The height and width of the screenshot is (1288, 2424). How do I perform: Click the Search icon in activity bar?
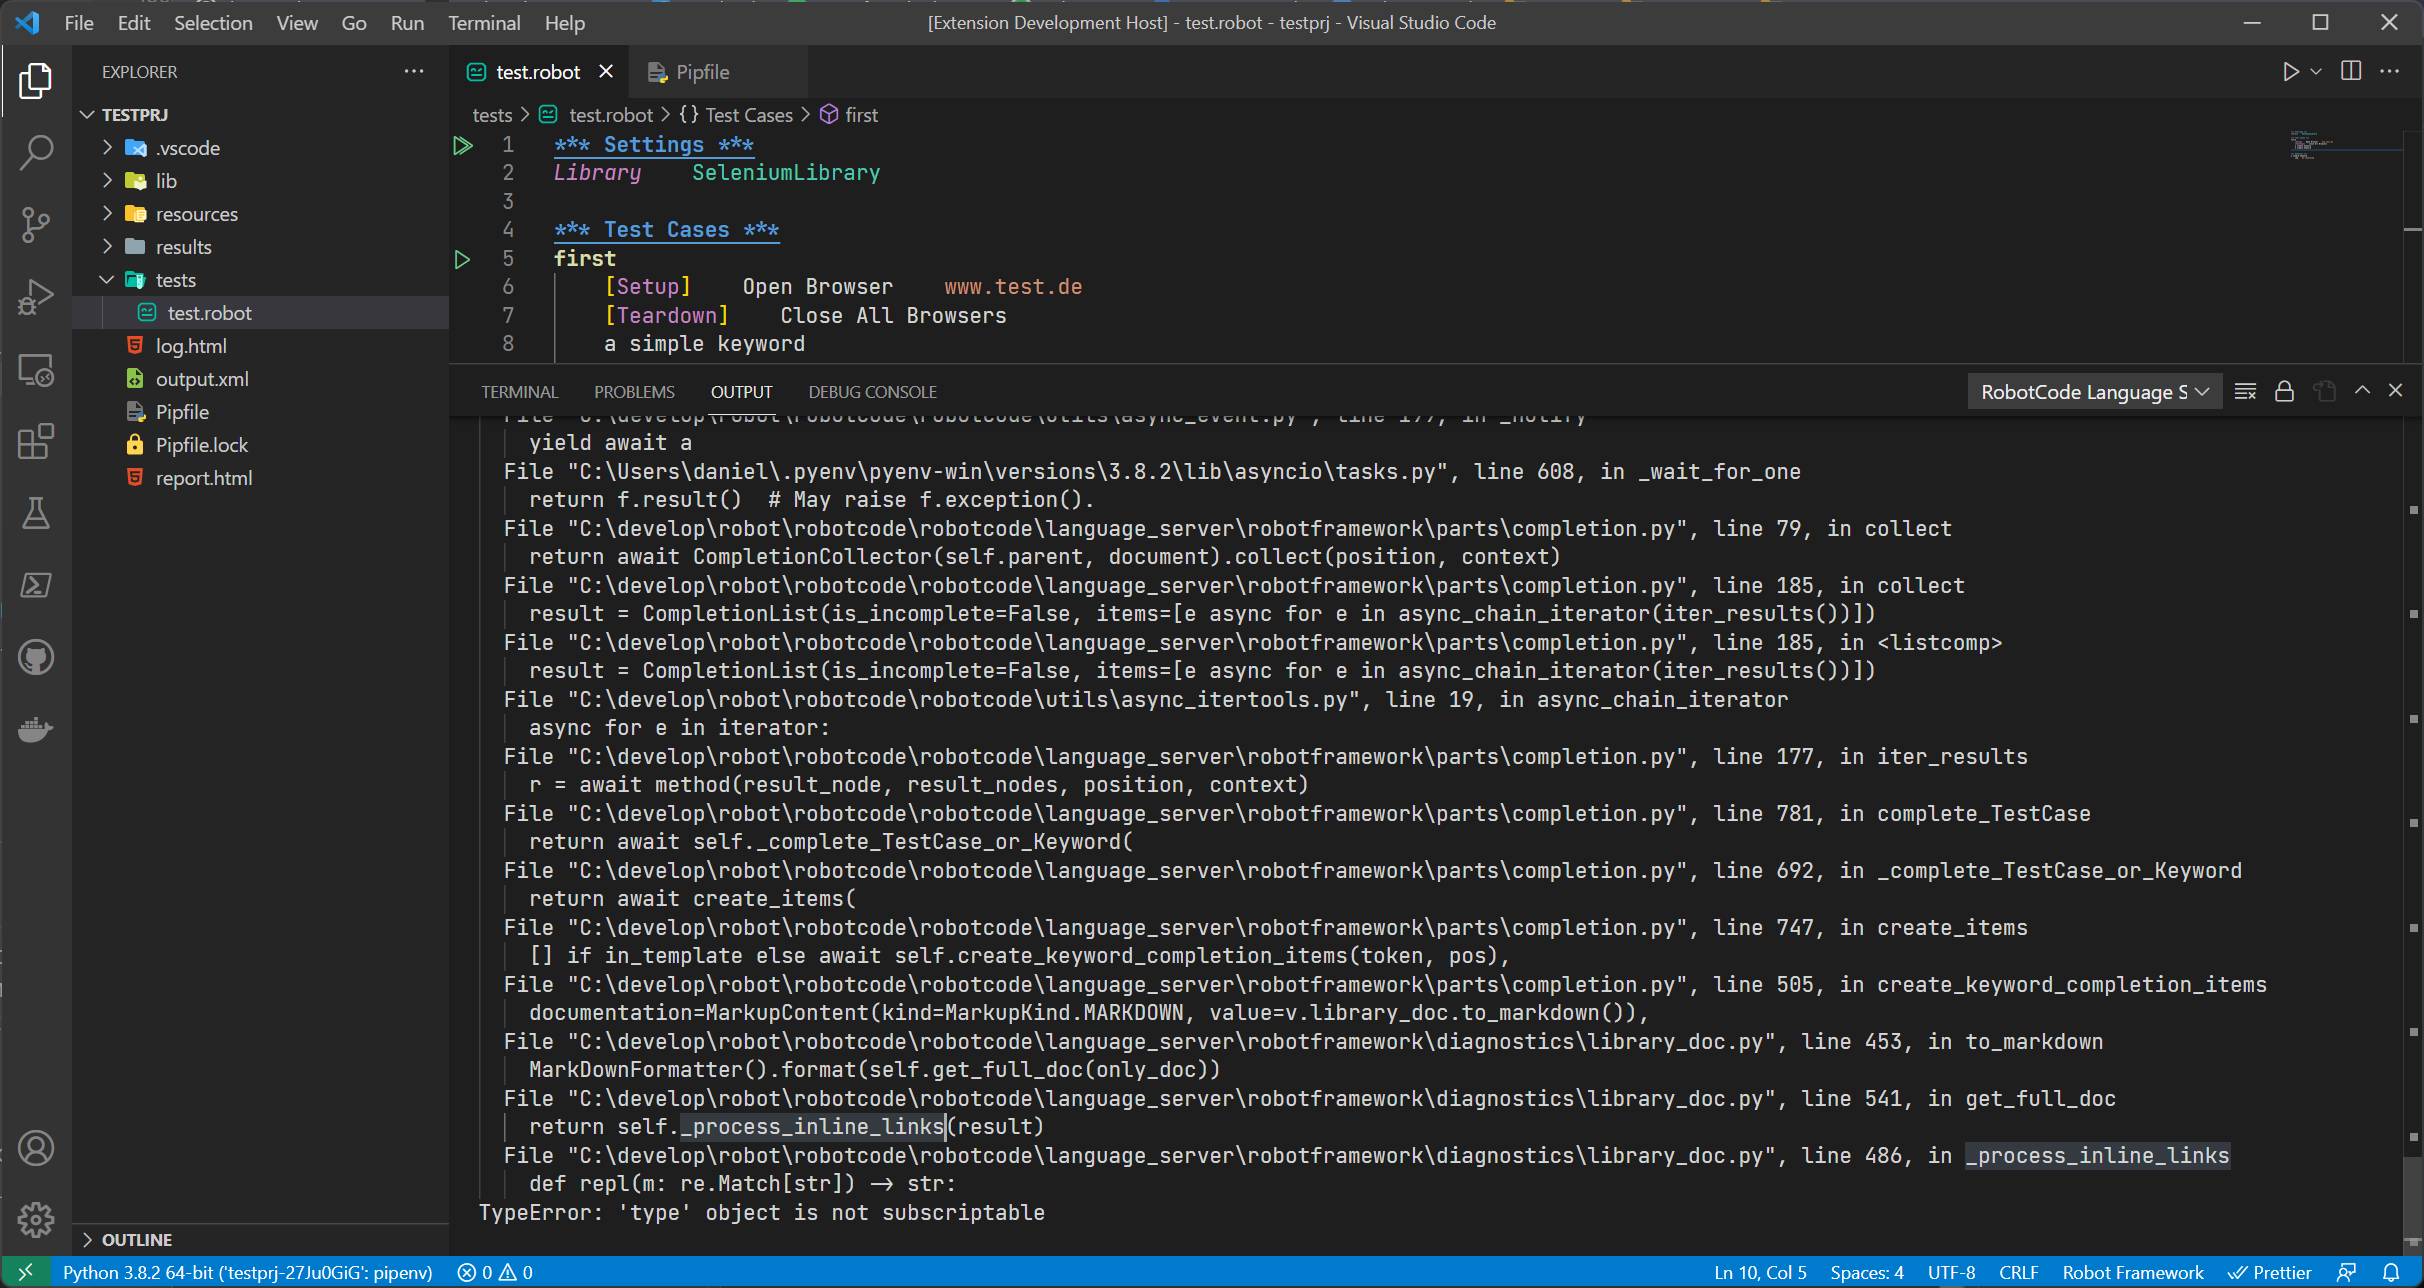coord(36,152)
